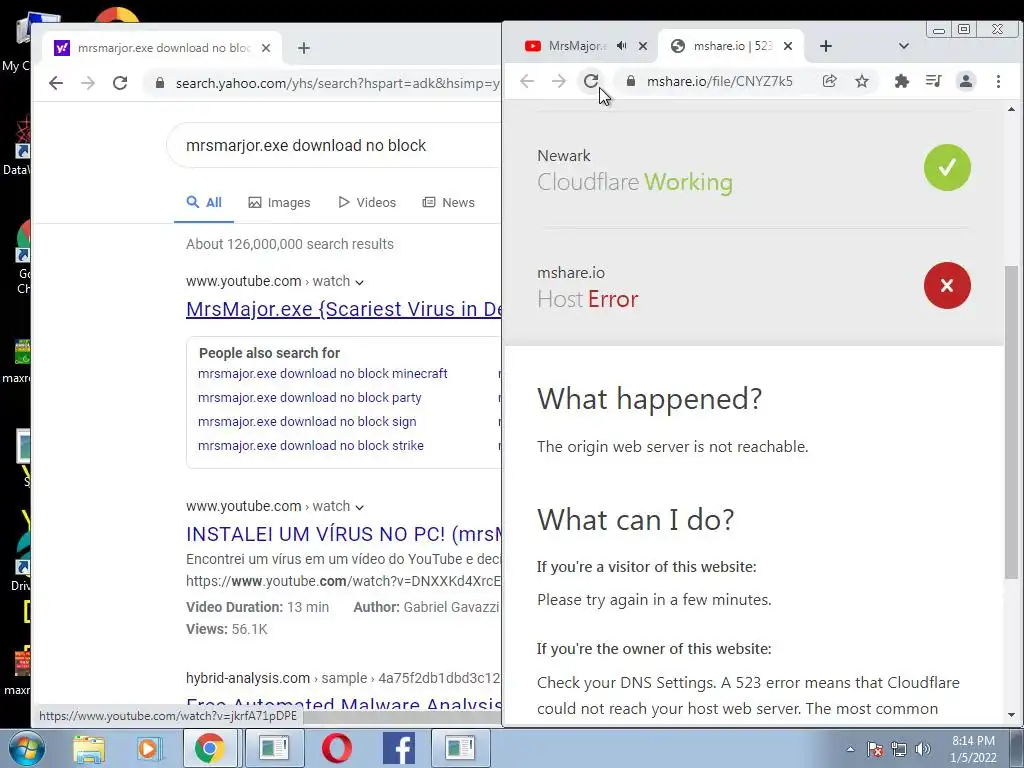This screenshot has height=768, width=1024.
Task: Open the Extensions puzzle icon
Action: pyautogui.click(x=902, y=81)
